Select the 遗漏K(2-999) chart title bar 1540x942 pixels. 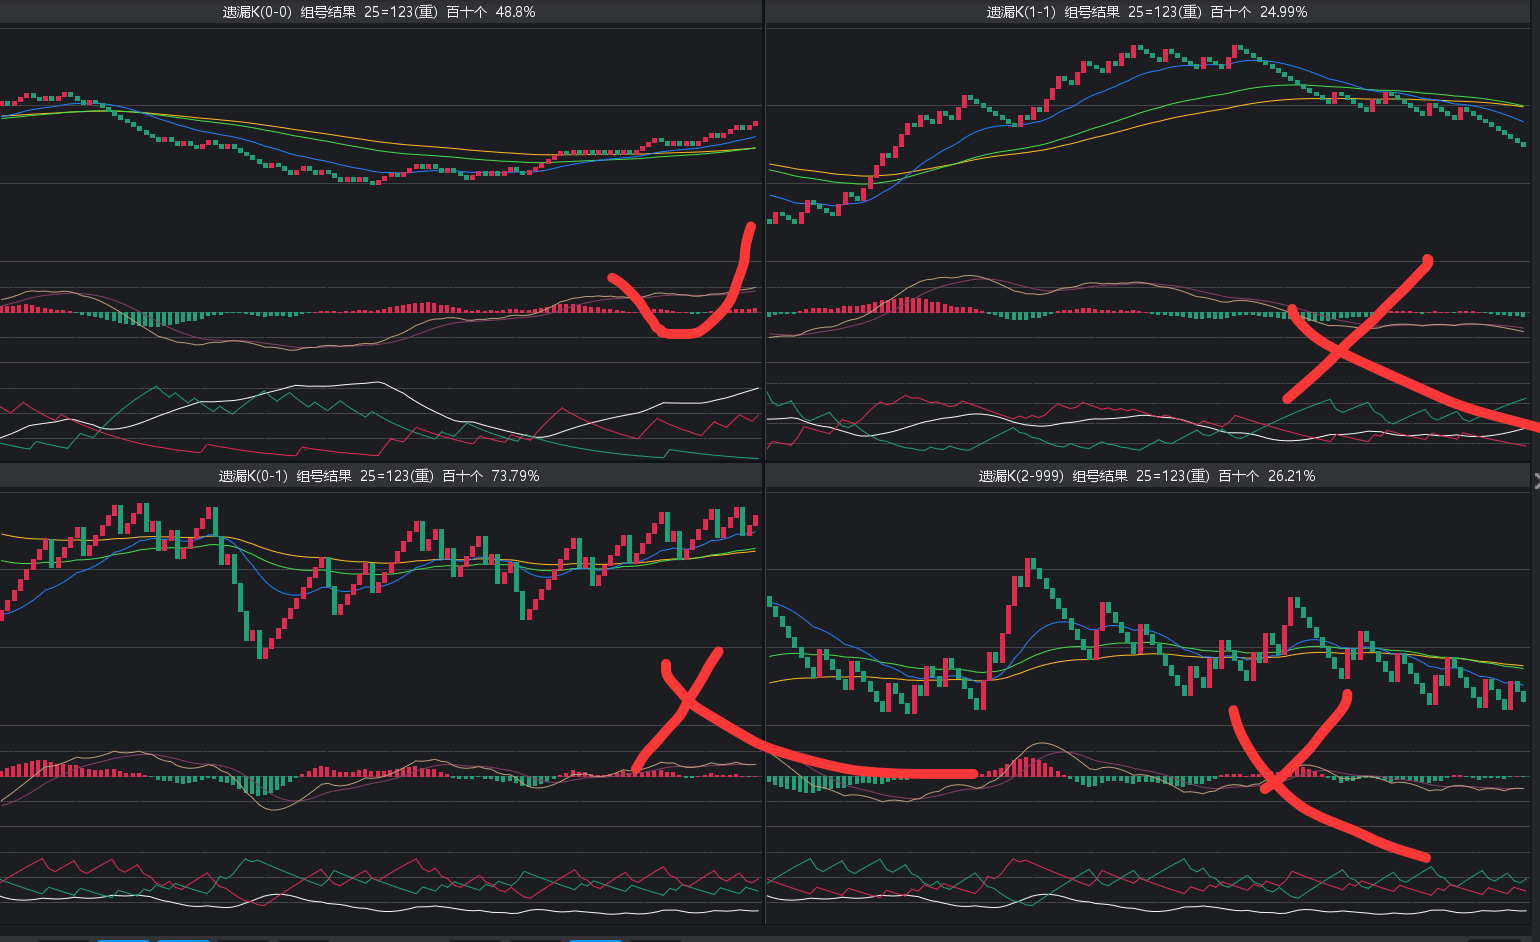click(x=1146, y=476)
